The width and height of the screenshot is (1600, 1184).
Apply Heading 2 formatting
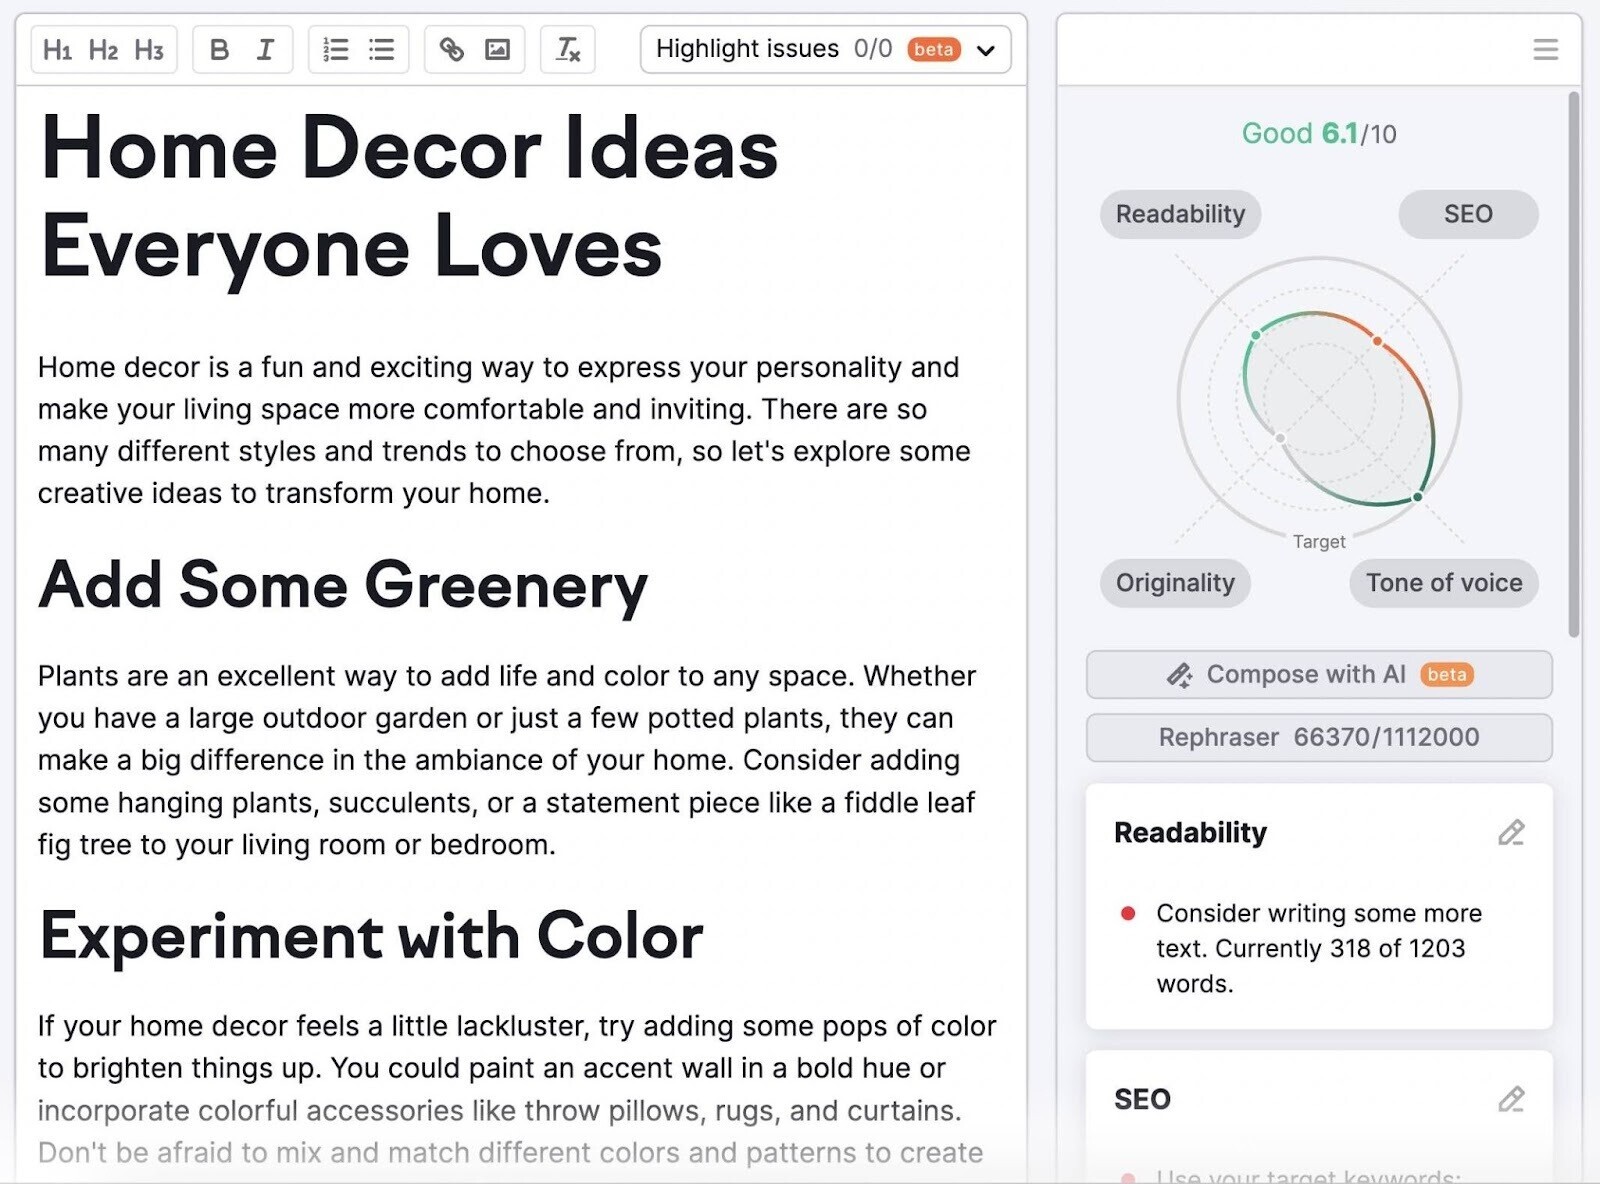[x=103, y=50]
